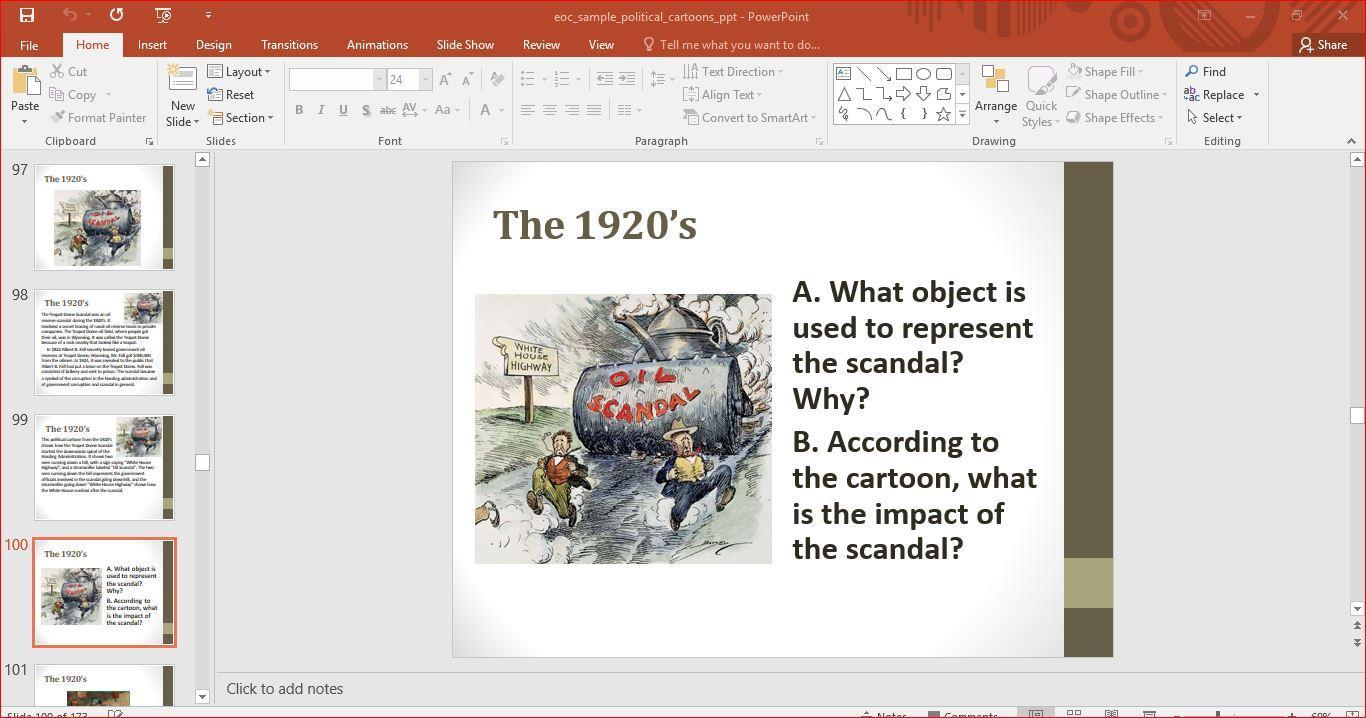Open the Arrange menu
The image size is (1366, 718).
[995, 96]
